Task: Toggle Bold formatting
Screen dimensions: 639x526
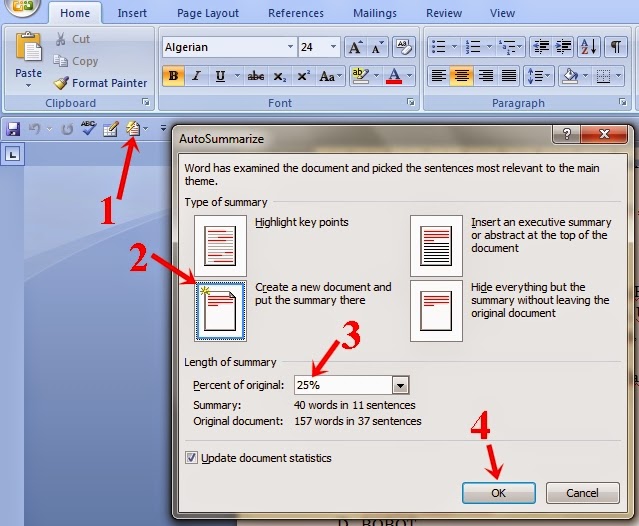Action: [x=173, y=76]
